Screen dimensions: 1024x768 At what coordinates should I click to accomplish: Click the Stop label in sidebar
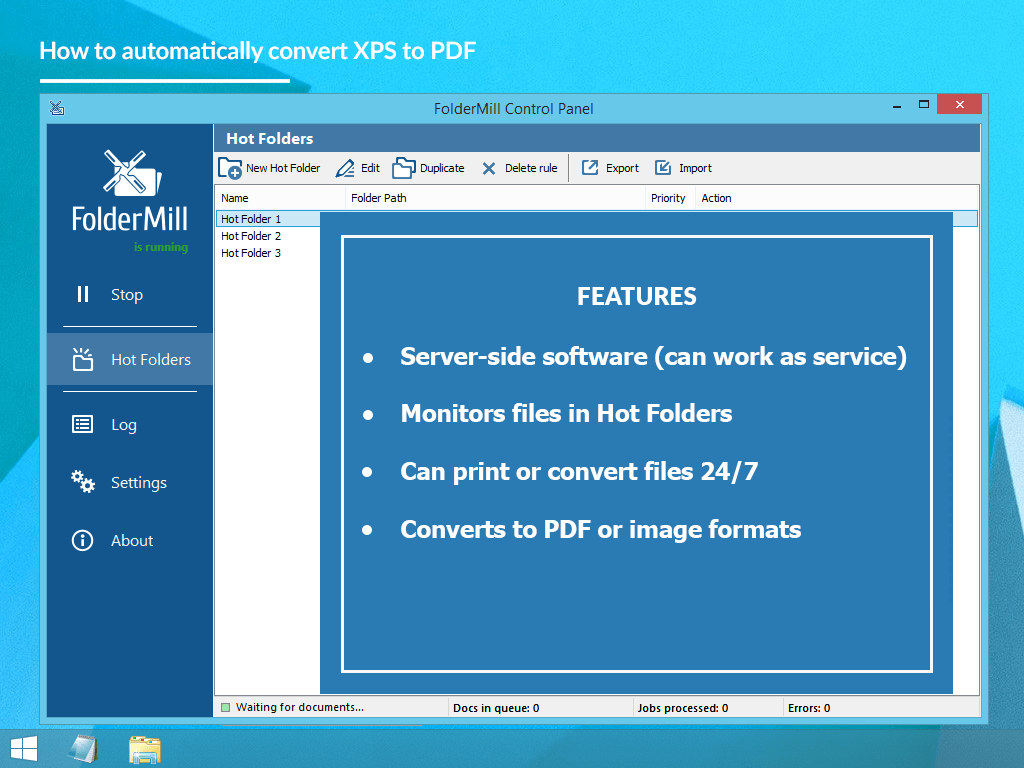(x=127, y=295)
